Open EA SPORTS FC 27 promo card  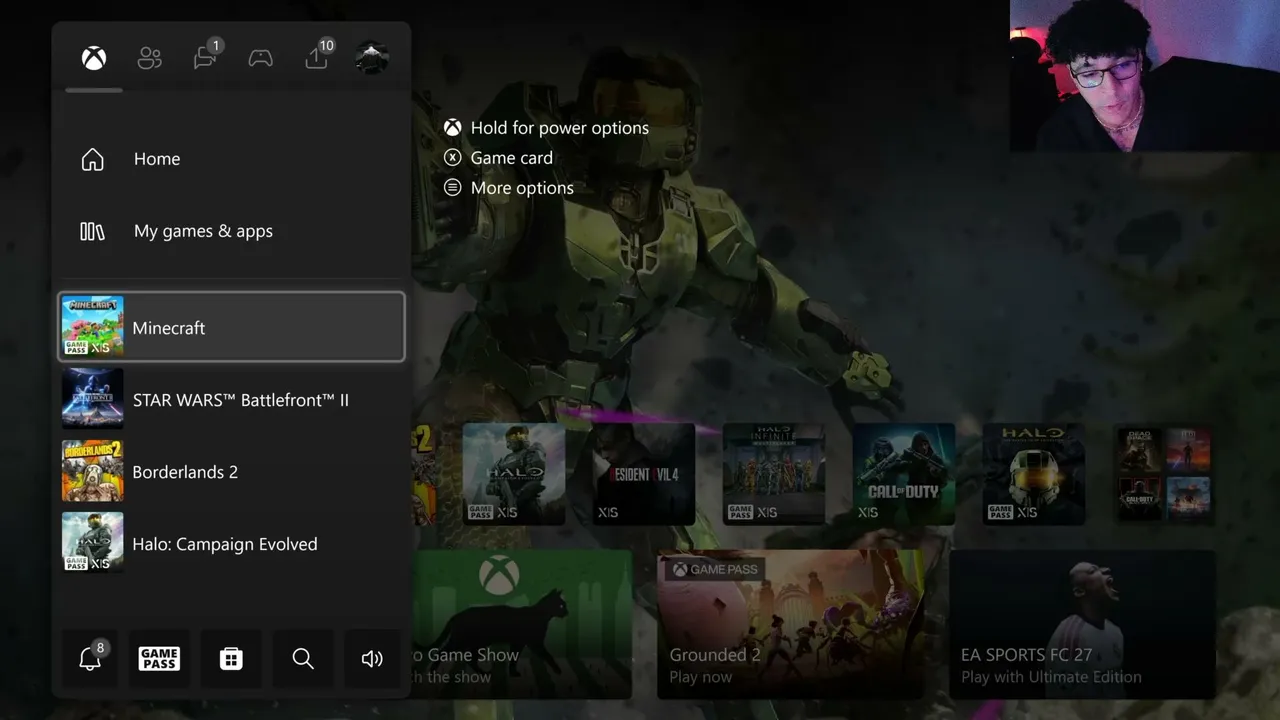point(1083,624)
